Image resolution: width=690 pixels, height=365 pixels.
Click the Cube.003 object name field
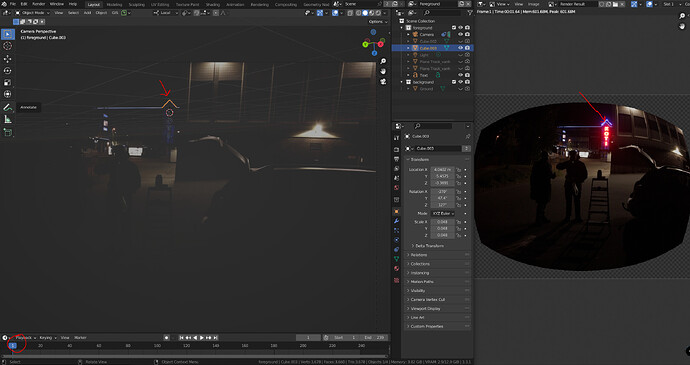[438, 148]
